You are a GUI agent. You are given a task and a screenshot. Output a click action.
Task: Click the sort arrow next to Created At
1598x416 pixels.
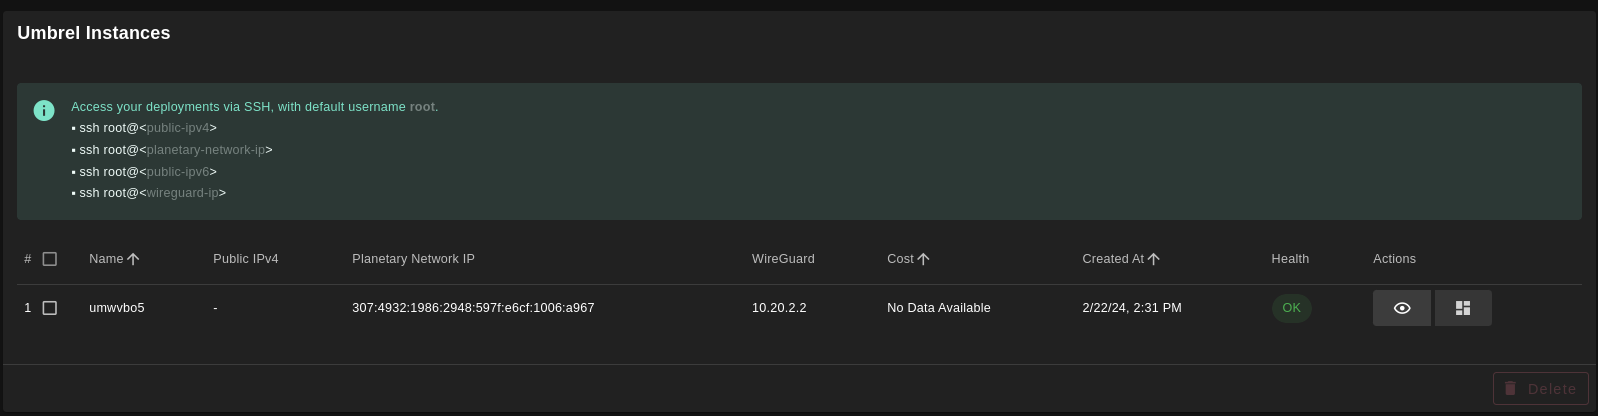tap(1153, 259)
